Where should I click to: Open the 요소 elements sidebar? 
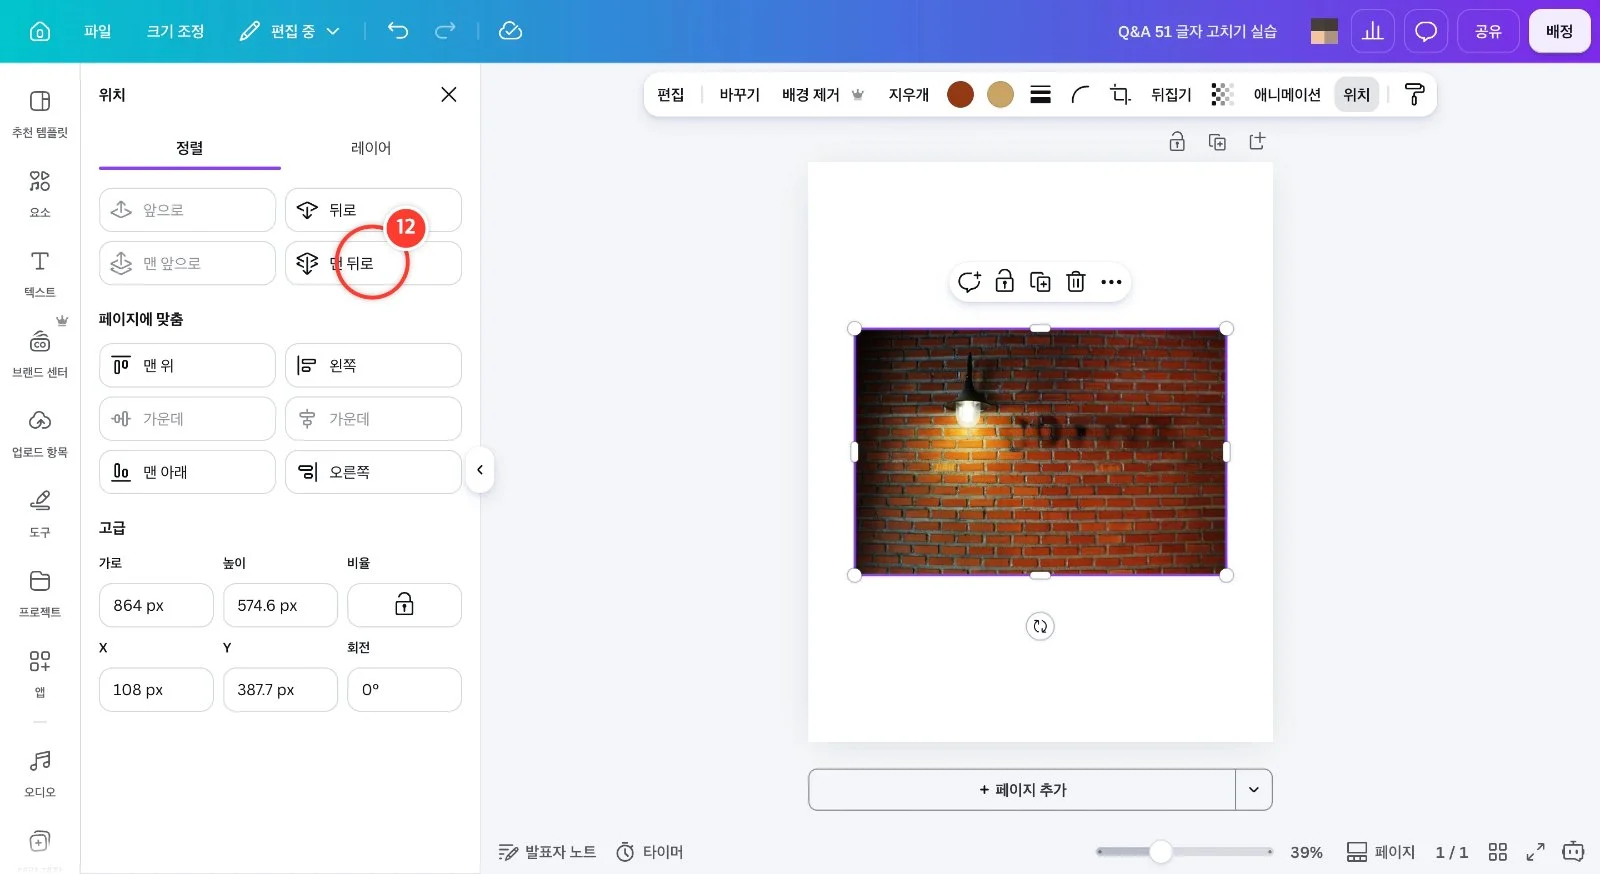tap(40, 193)
